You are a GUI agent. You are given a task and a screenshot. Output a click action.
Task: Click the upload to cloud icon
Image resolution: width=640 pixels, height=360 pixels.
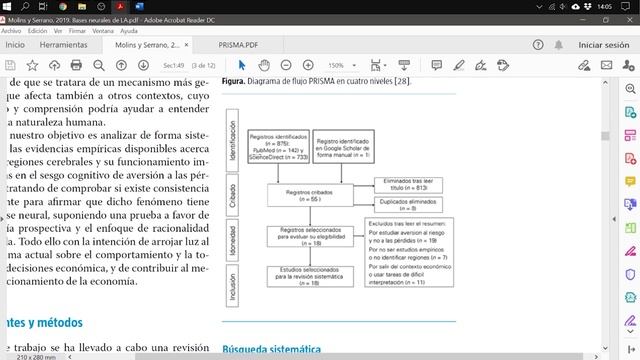[x=54, y=65]
